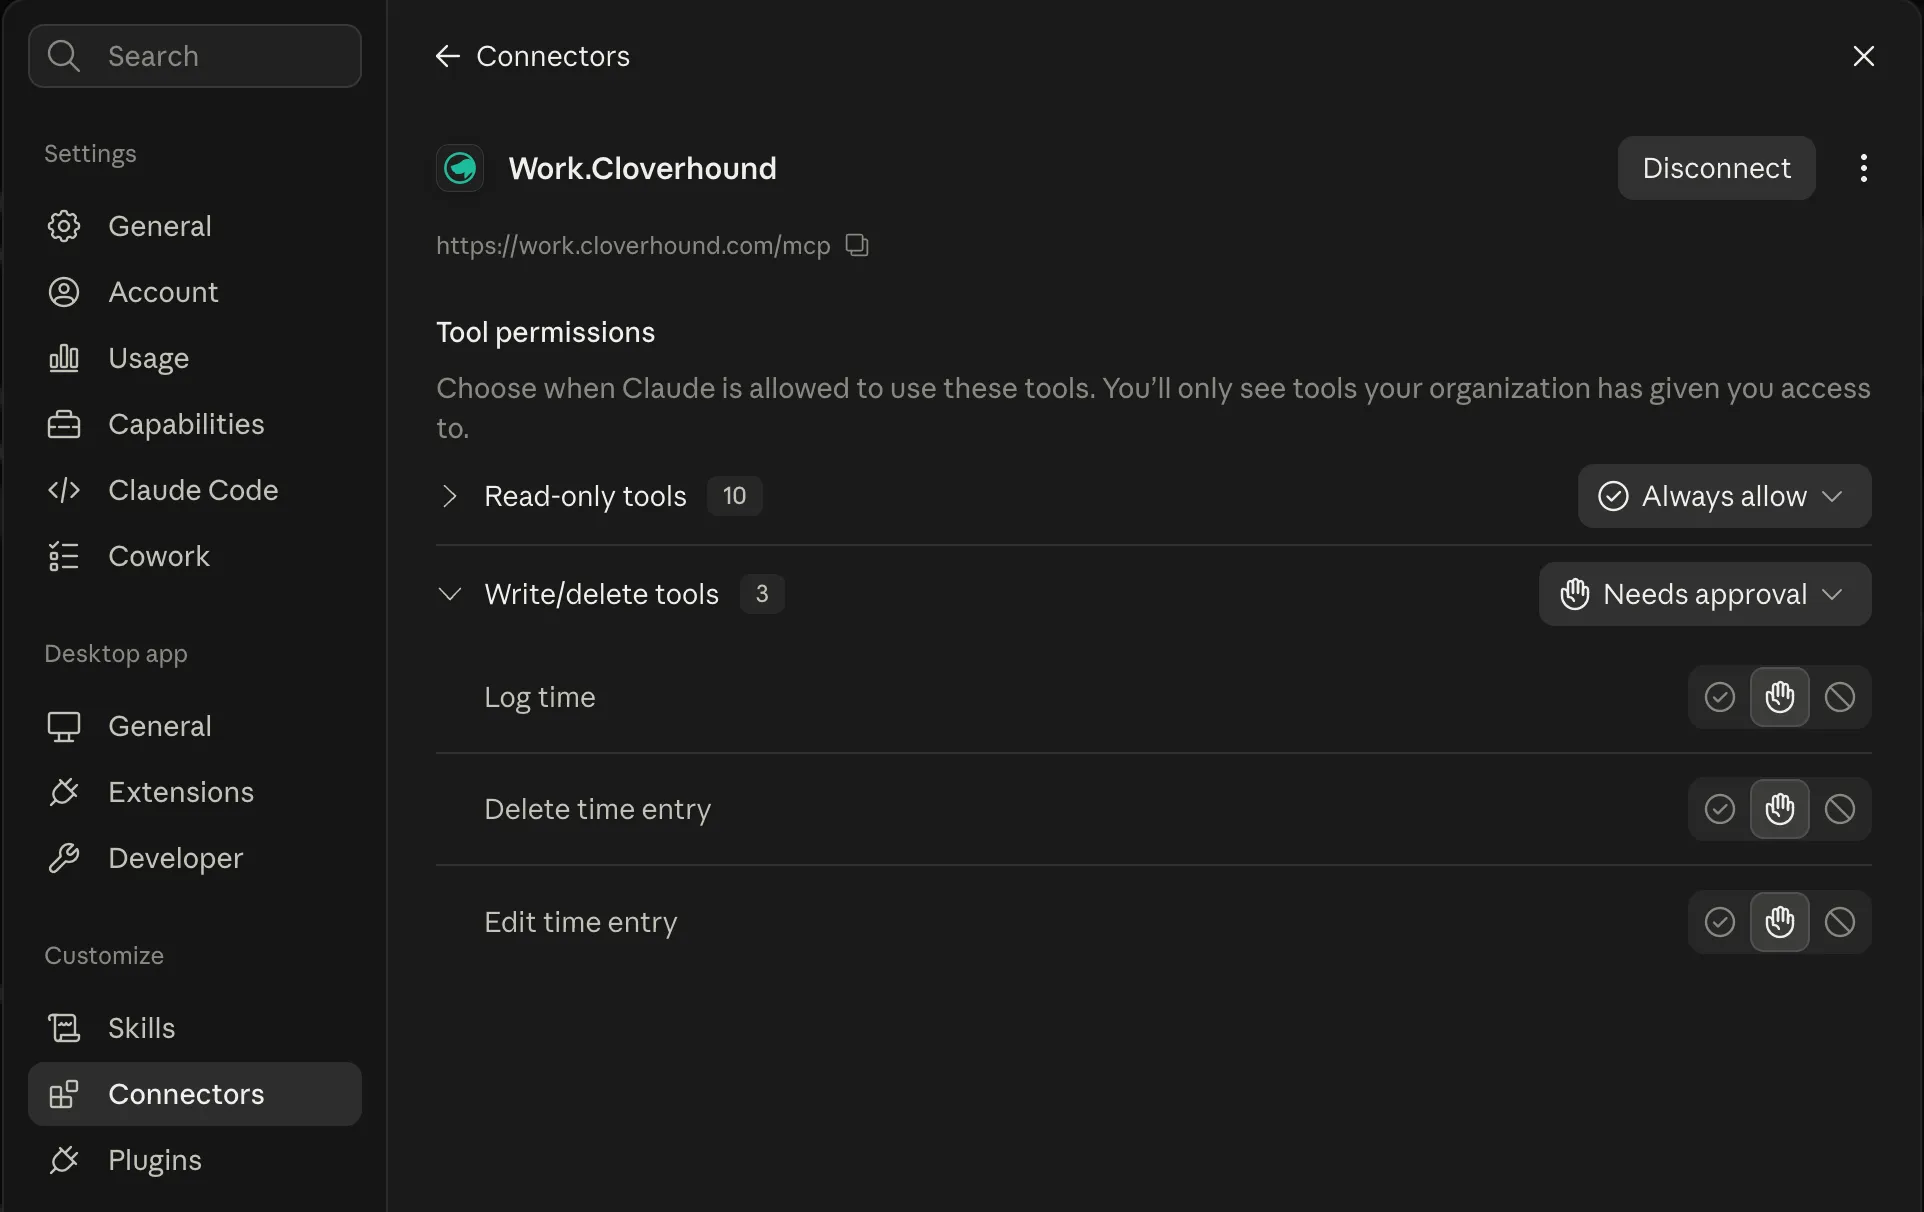Set Edit time entry to always allow
Screen dimensions: 1924x1212
tap(1719, 922)
